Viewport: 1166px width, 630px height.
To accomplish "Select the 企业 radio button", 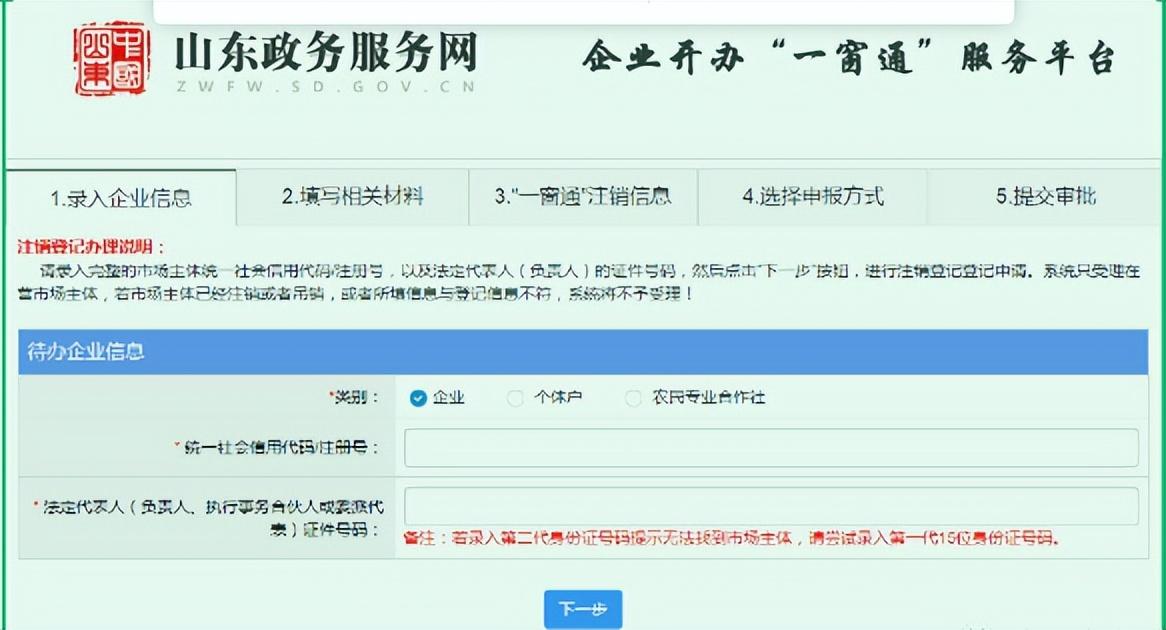I will [418, 398].
